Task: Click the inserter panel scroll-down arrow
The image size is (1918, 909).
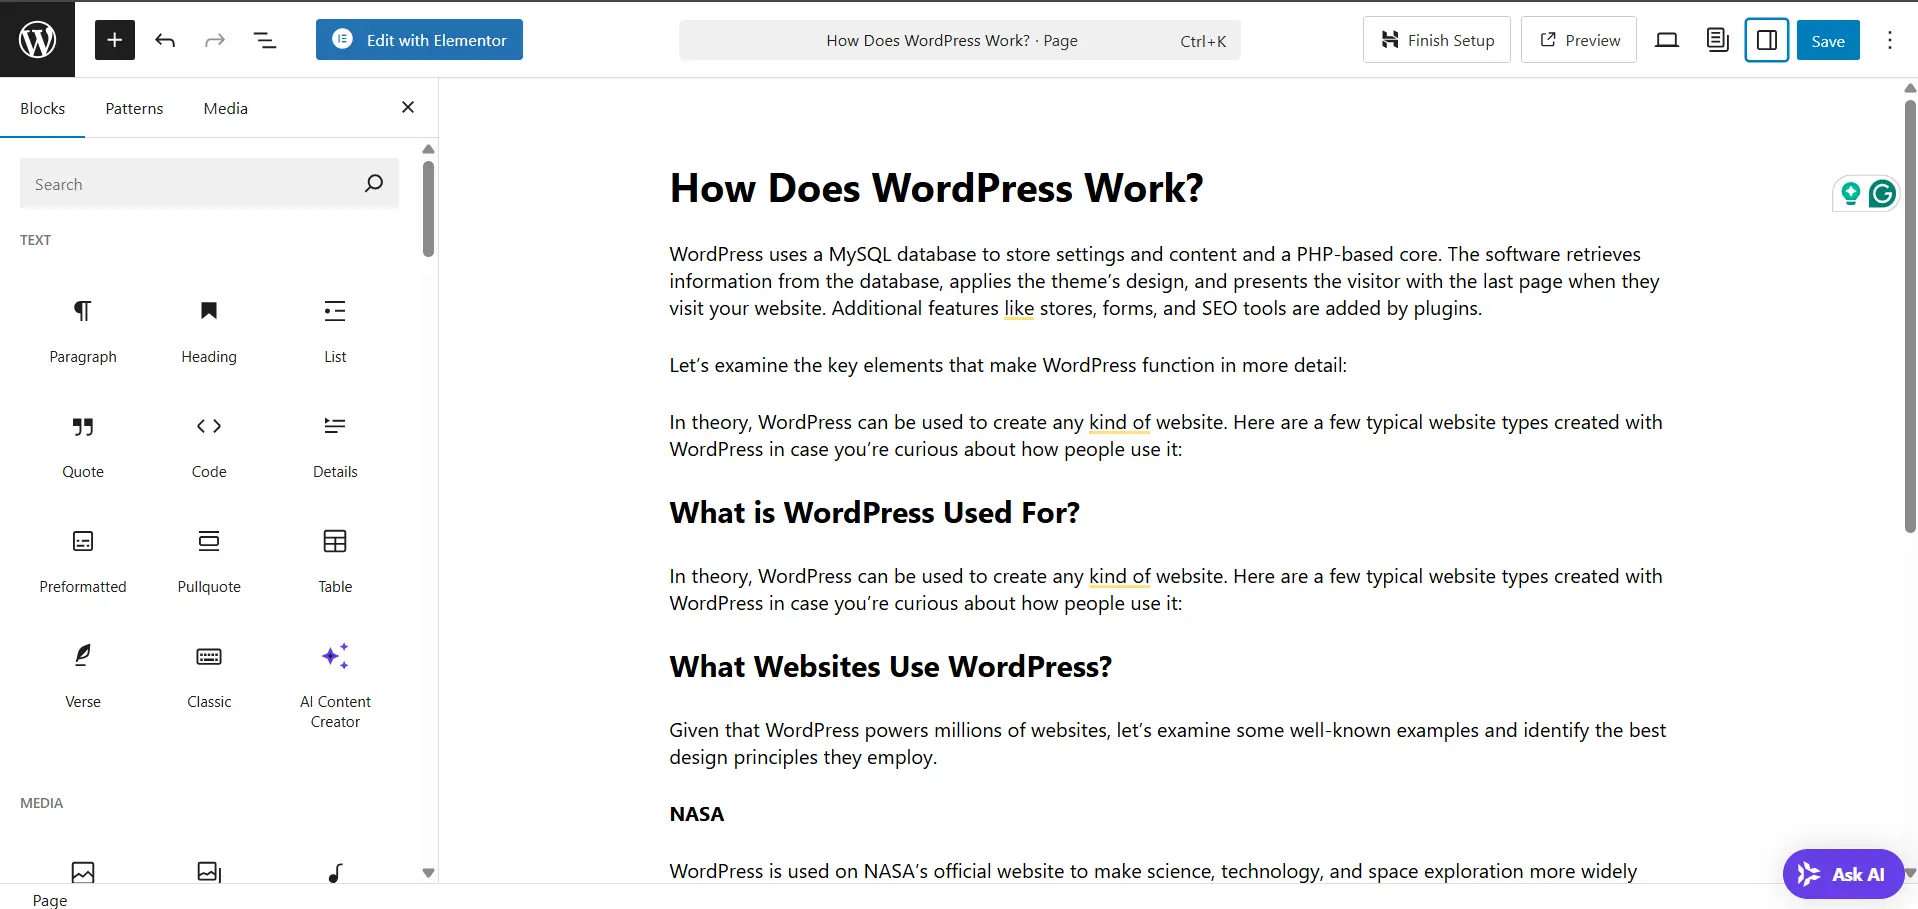Action: 428,873
